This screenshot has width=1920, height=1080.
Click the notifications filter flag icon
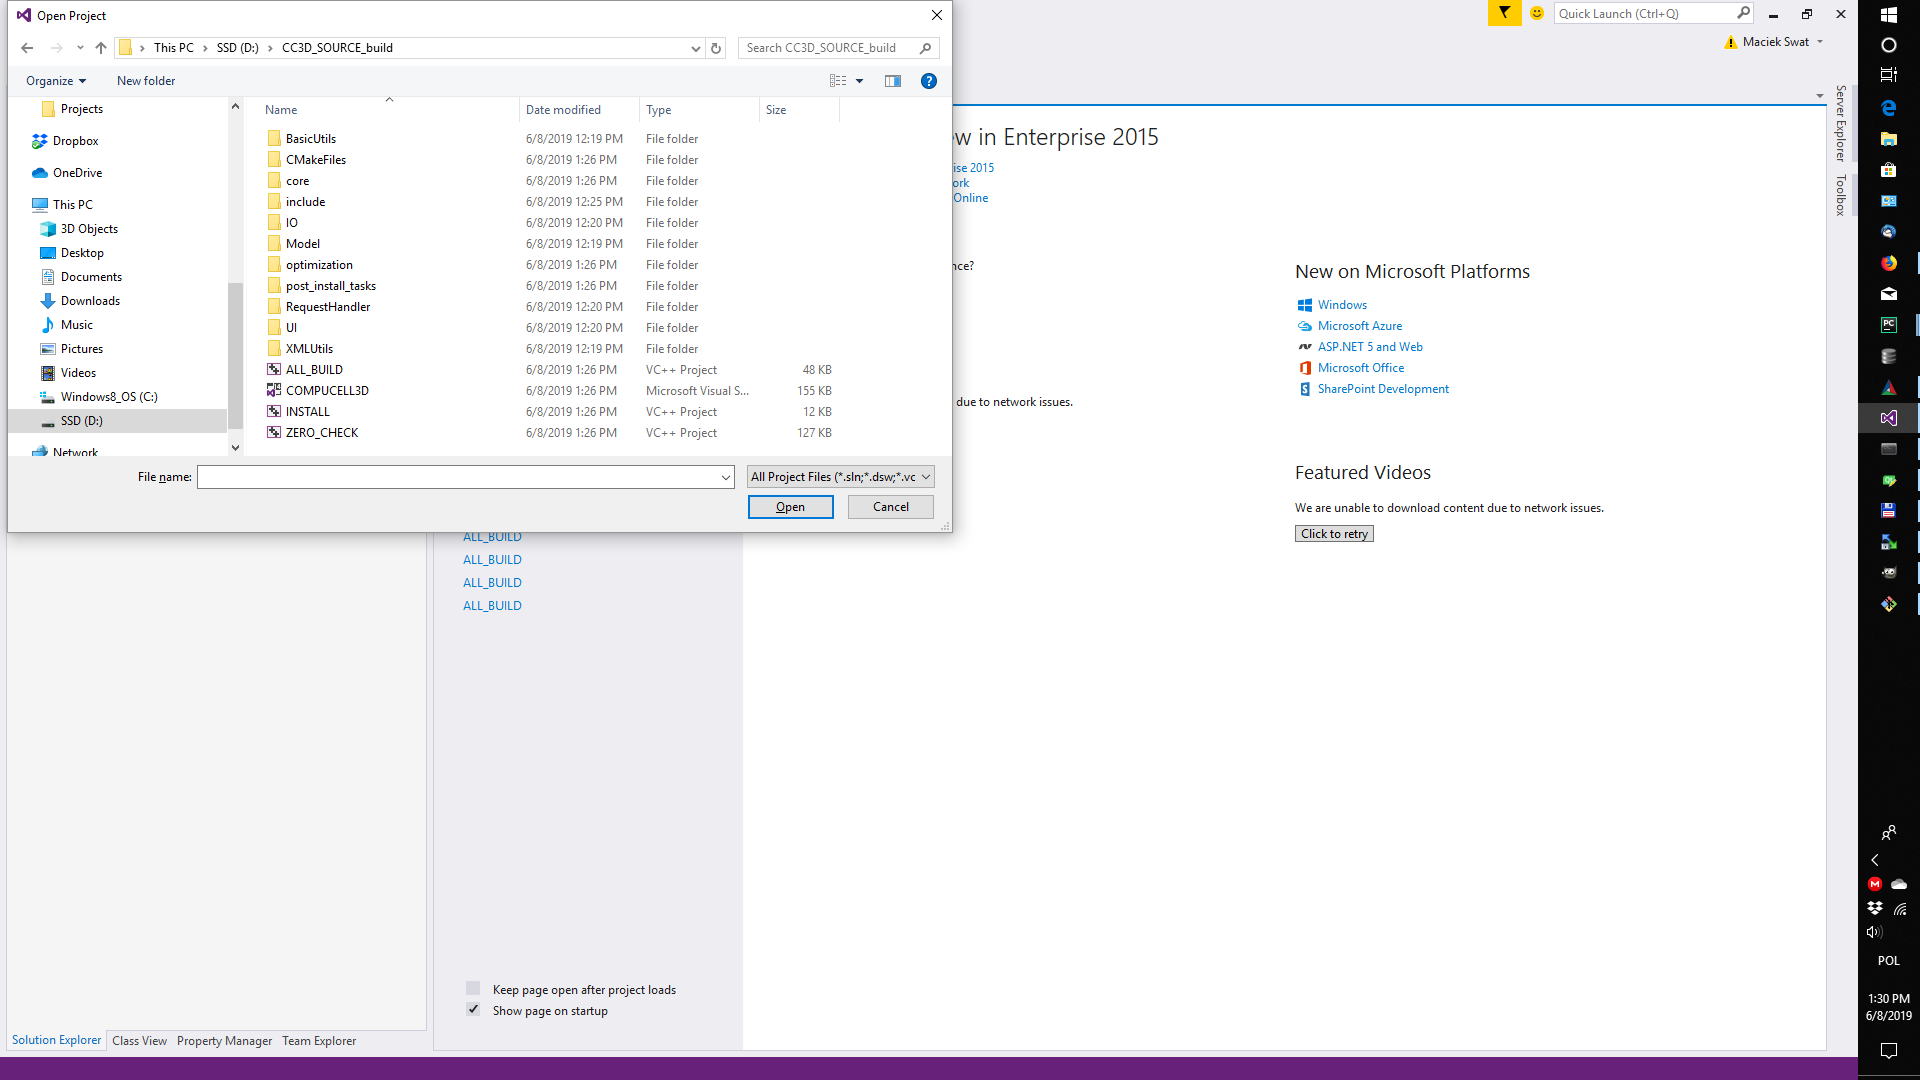[1504, 13]
